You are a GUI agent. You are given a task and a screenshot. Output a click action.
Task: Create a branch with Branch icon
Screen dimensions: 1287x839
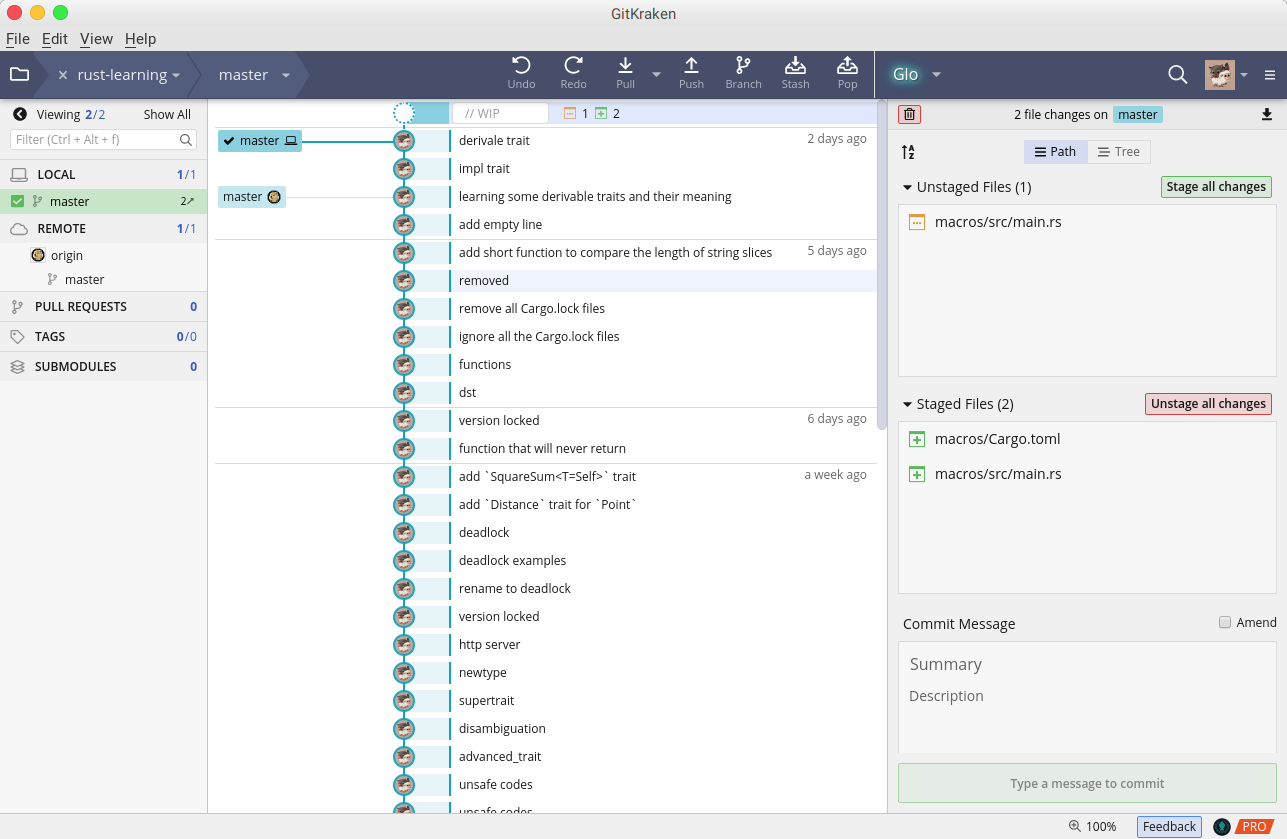(743, 66)
